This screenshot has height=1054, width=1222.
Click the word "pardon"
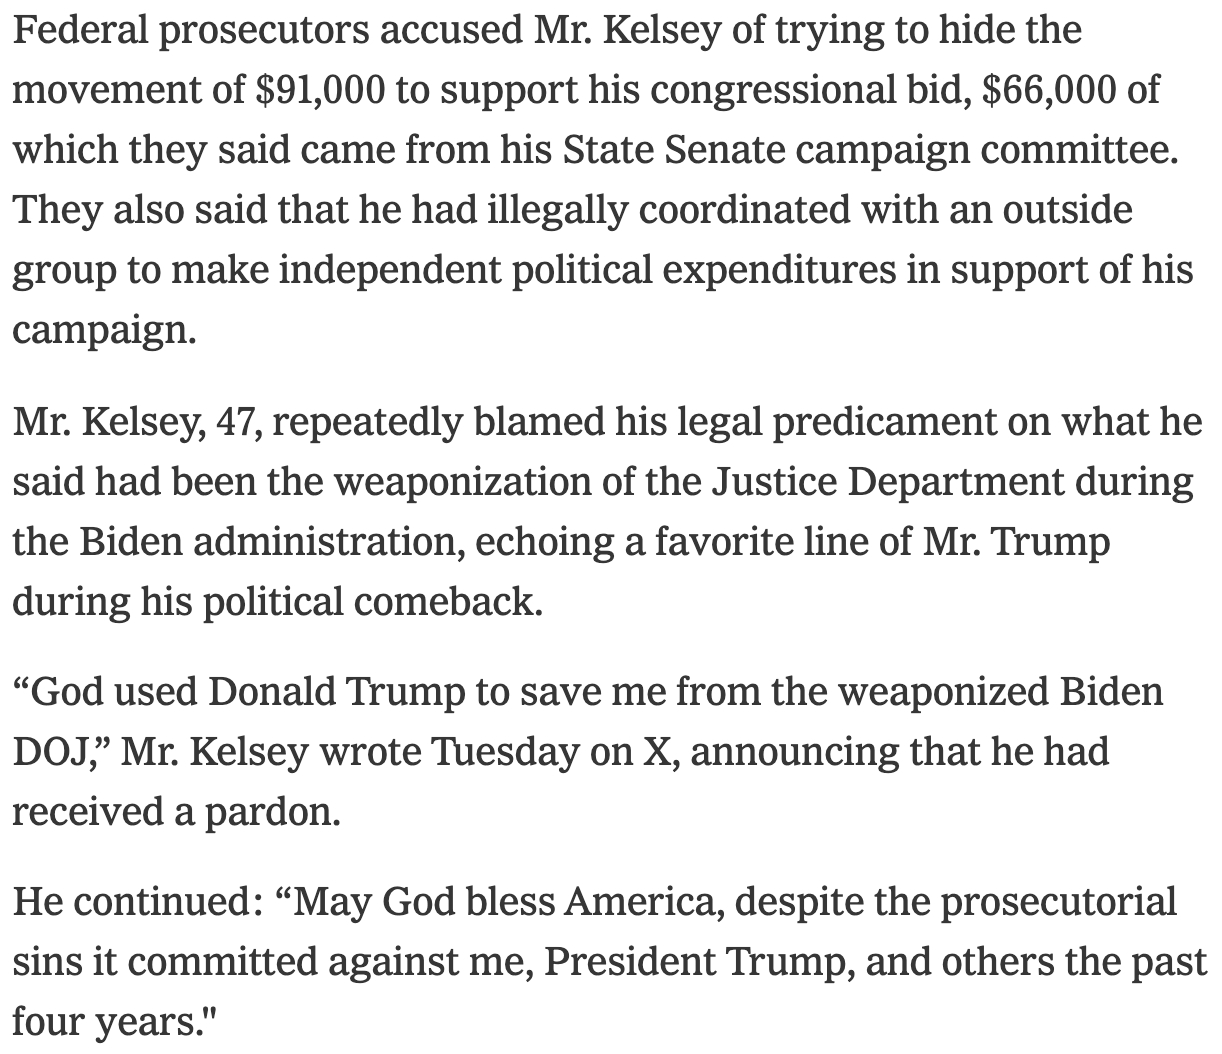coord(271,813)
